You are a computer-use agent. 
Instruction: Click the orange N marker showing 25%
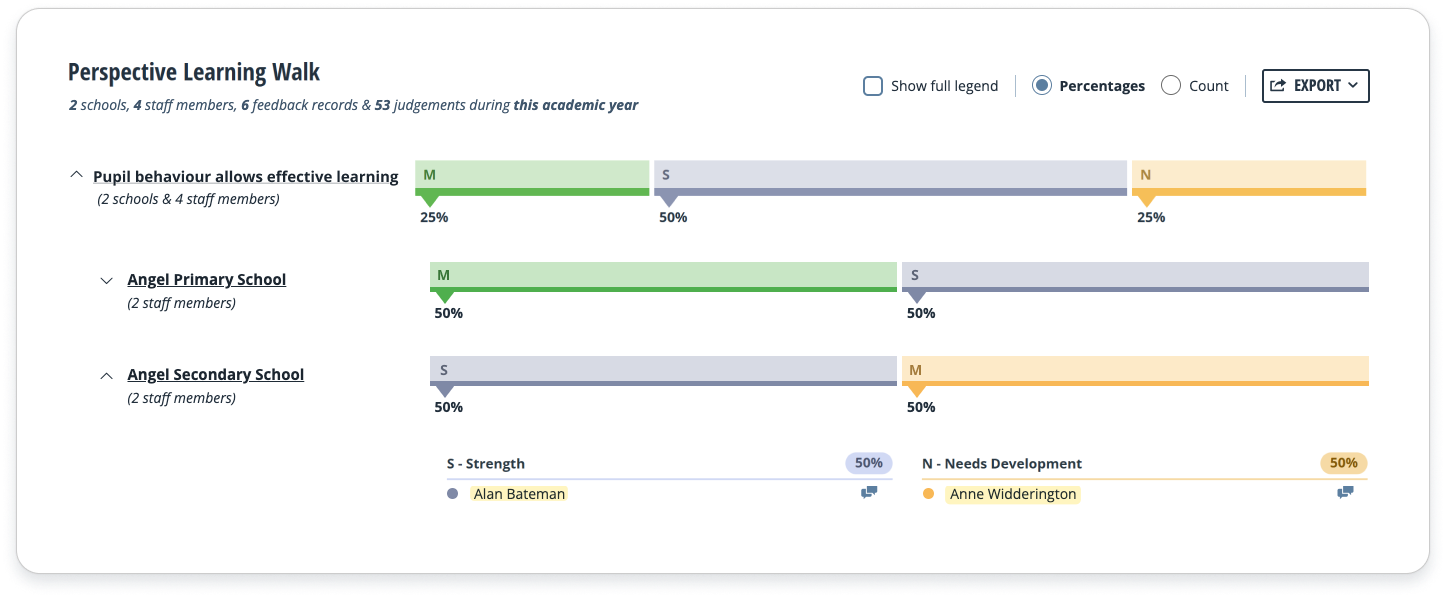coord(1147,200)
